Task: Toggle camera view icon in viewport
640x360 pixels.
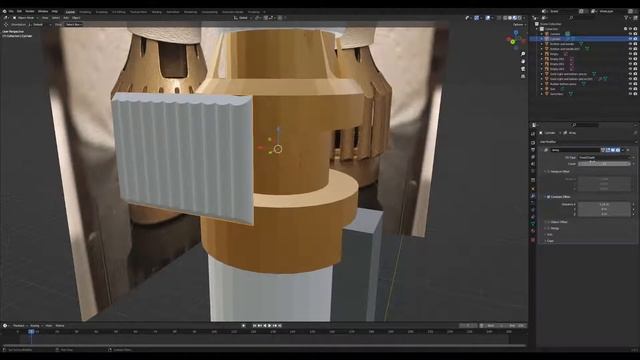Action: (523, 69)
